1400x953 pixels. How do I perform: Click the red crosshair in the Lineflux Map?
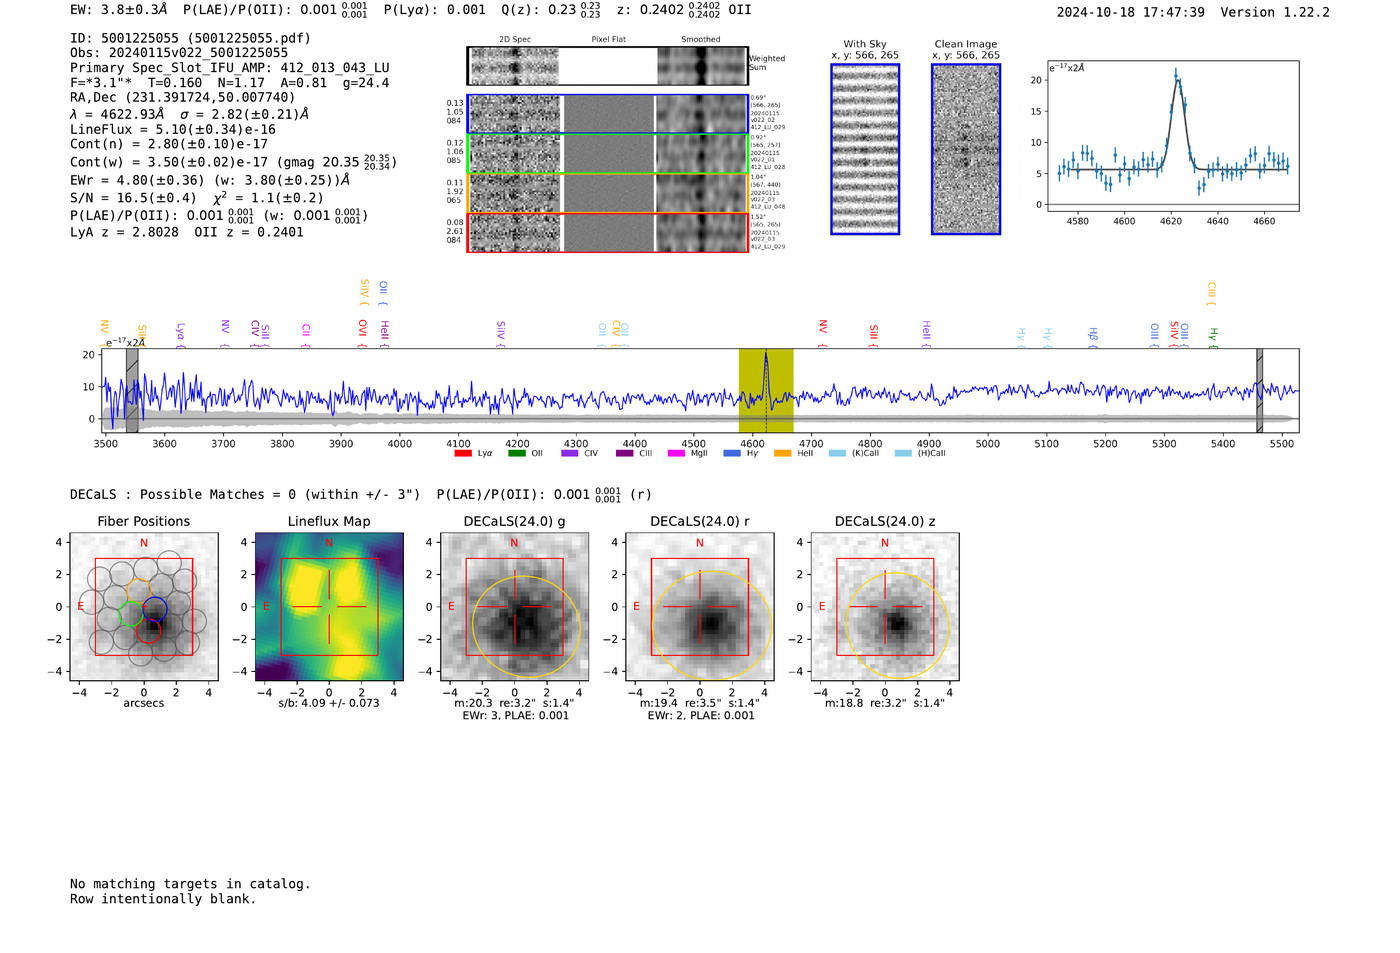pos(329,607)
